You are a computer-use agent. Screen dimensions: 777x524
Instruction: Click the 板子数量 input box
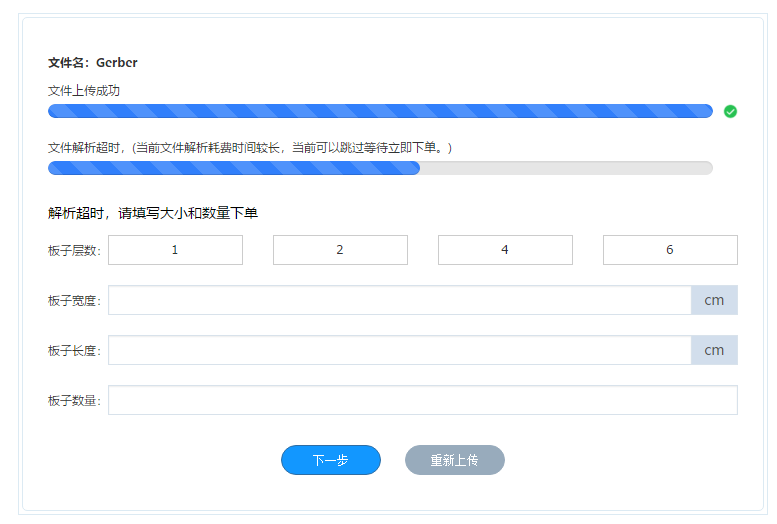point(423,400)
